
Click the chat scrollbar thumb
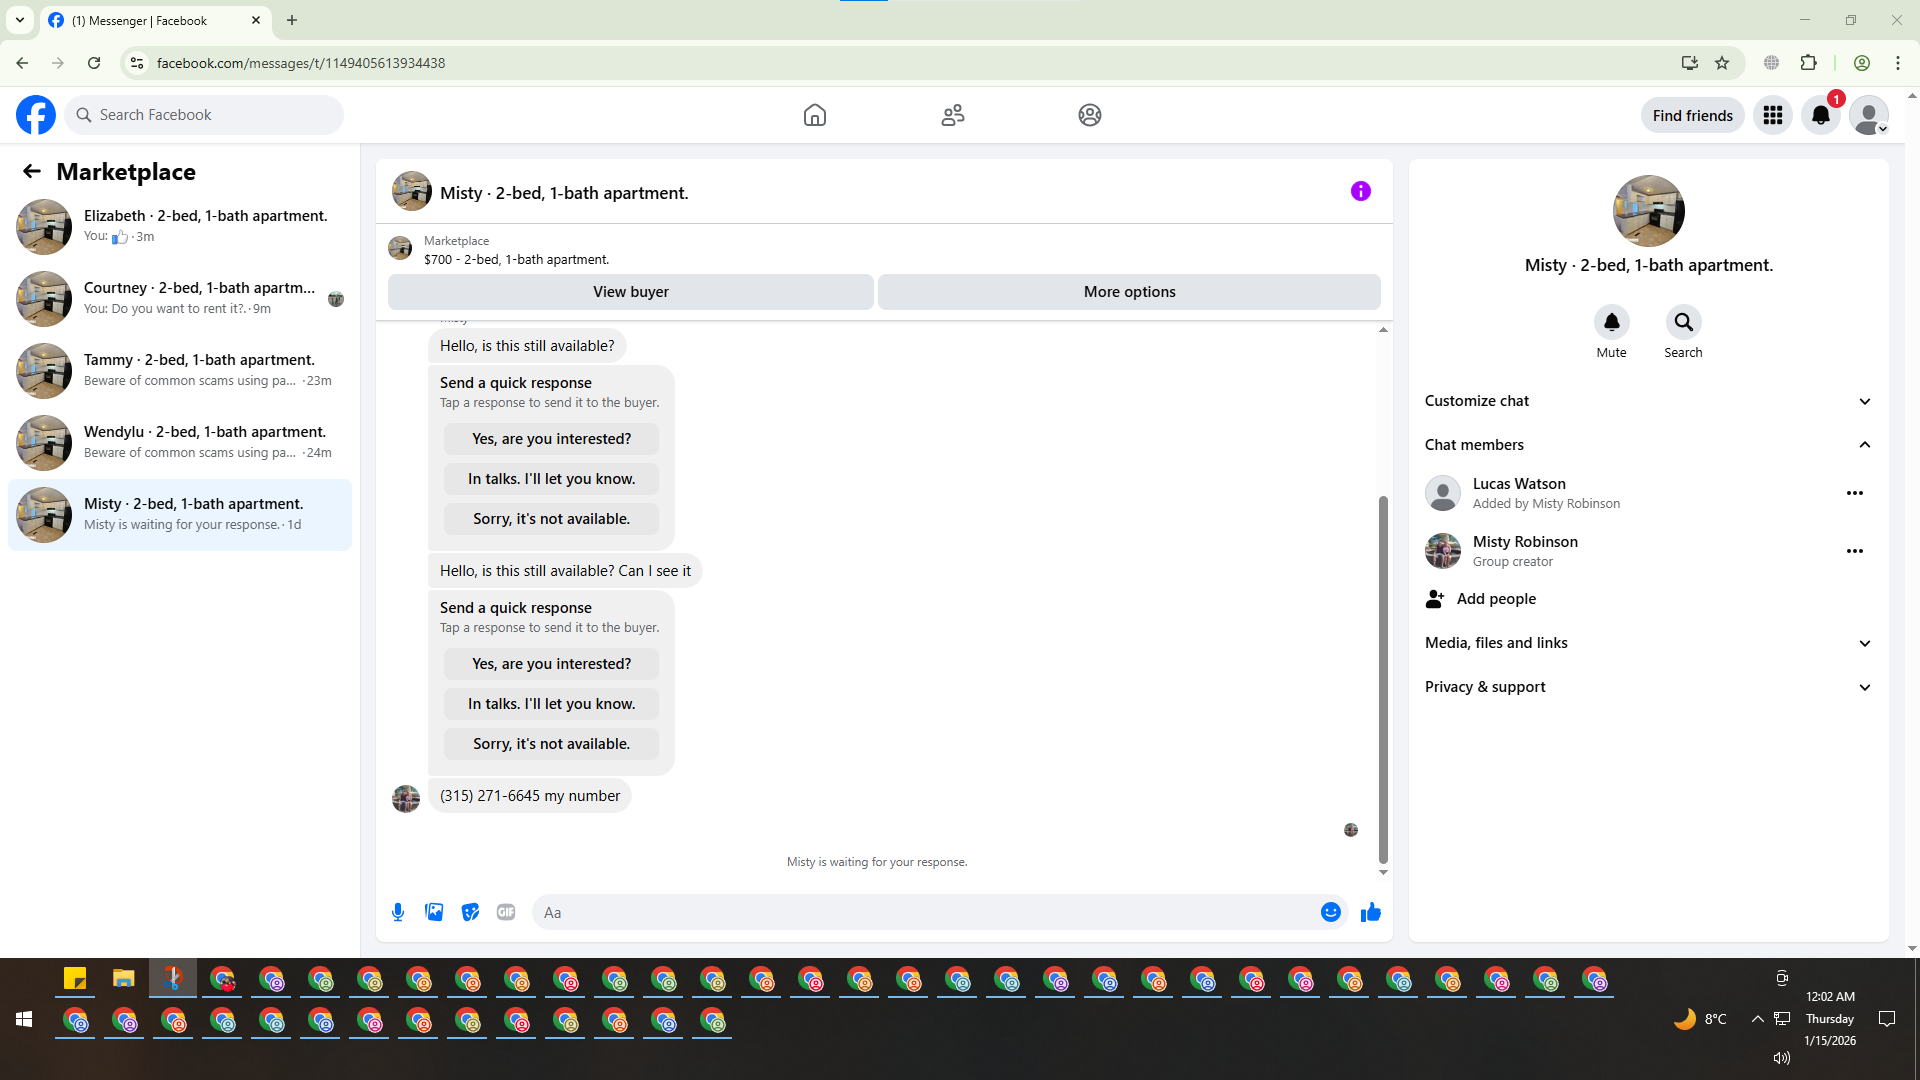point(1383,680)
